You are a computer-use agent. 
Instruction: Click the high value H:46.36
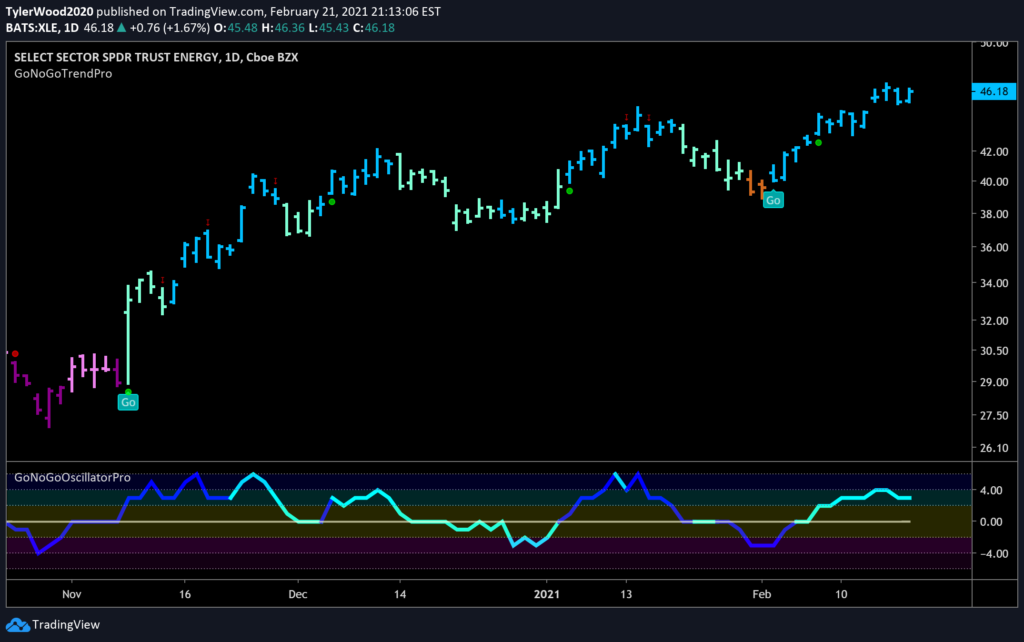click(283, 28)
